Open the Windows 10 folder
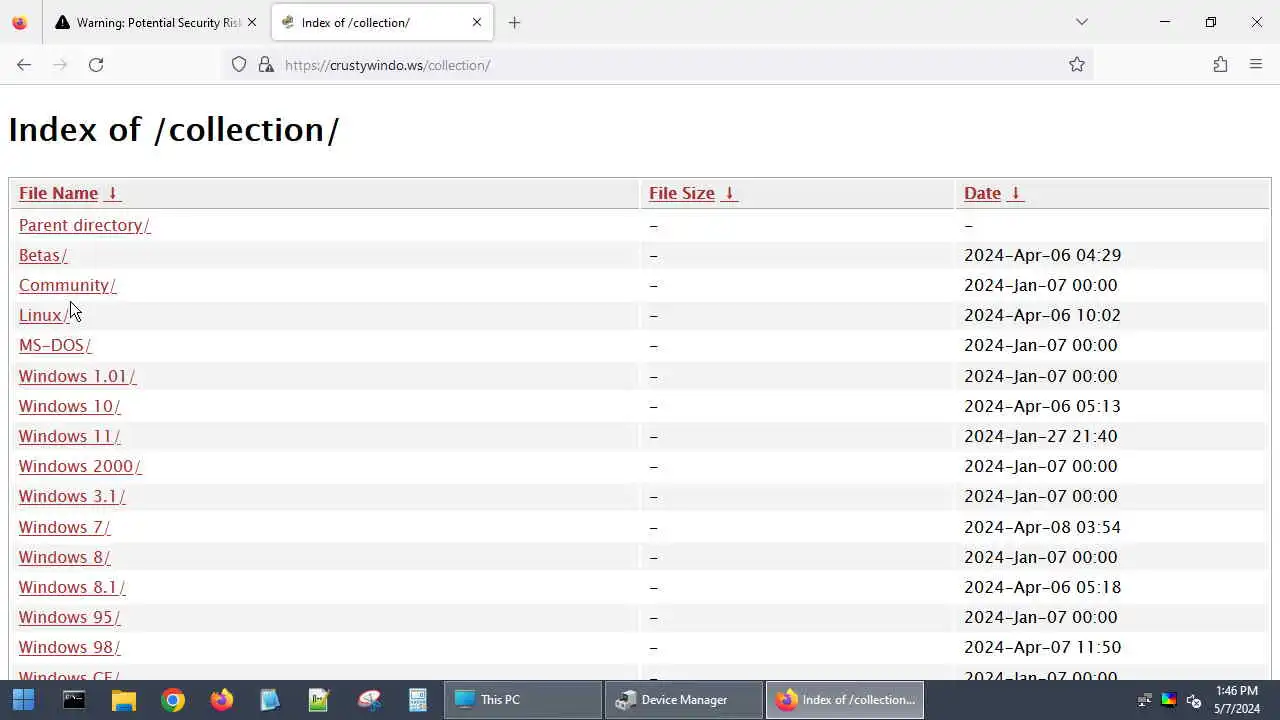This screenshot has width=1280, height=720. 69,406
